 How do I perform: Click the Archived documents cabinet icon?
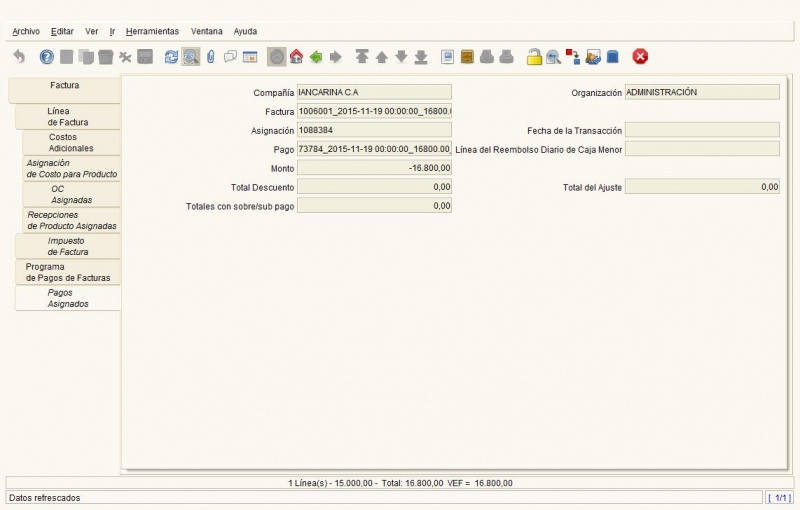467,57
